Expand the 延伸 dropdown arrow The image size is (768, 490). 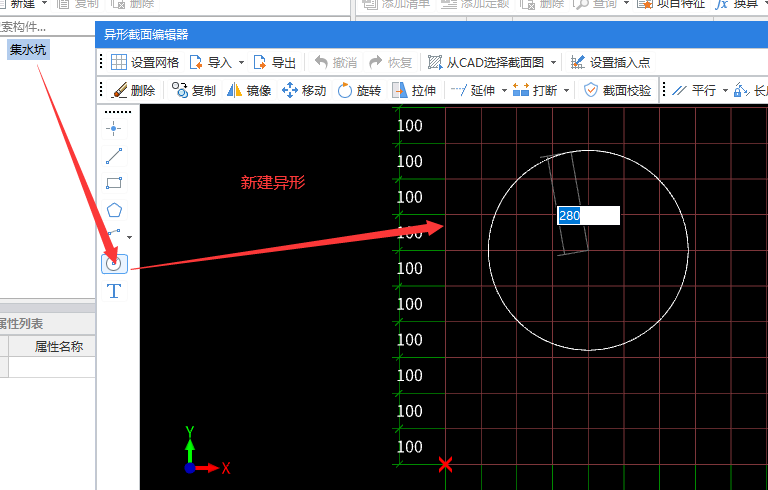tap(504, 91)
